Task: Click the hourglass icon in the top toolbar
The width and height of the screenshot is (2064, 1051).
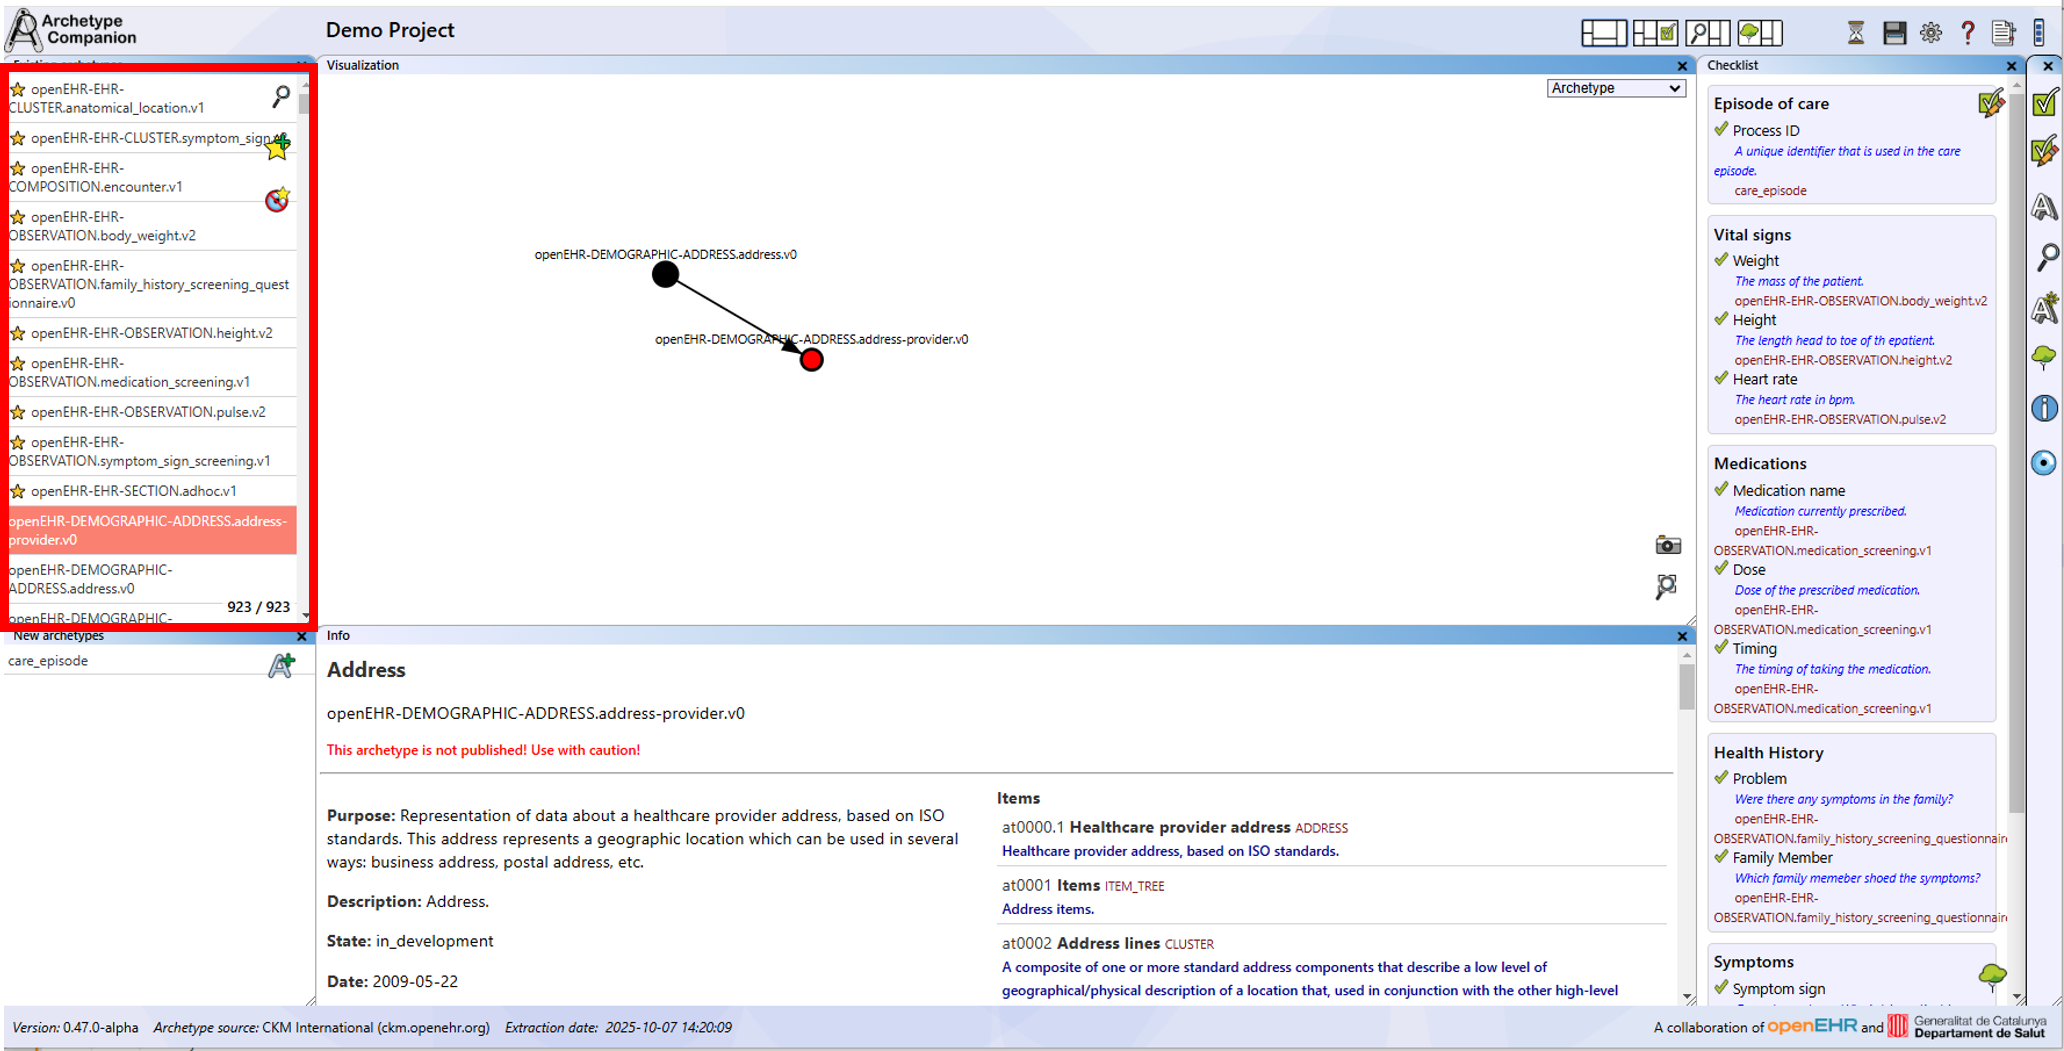Action: click(x=1855, y=33)
